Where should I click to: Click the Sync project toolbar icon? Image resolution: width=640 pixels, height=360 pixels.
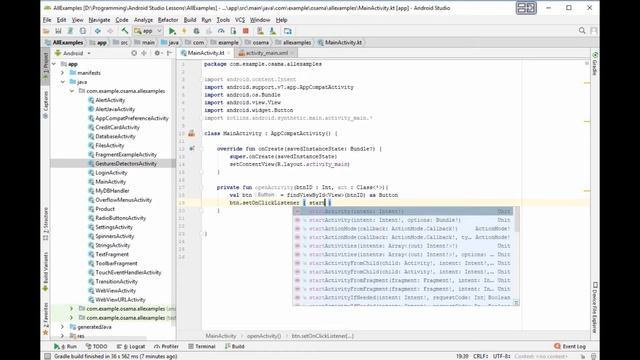tap(70, 31)
